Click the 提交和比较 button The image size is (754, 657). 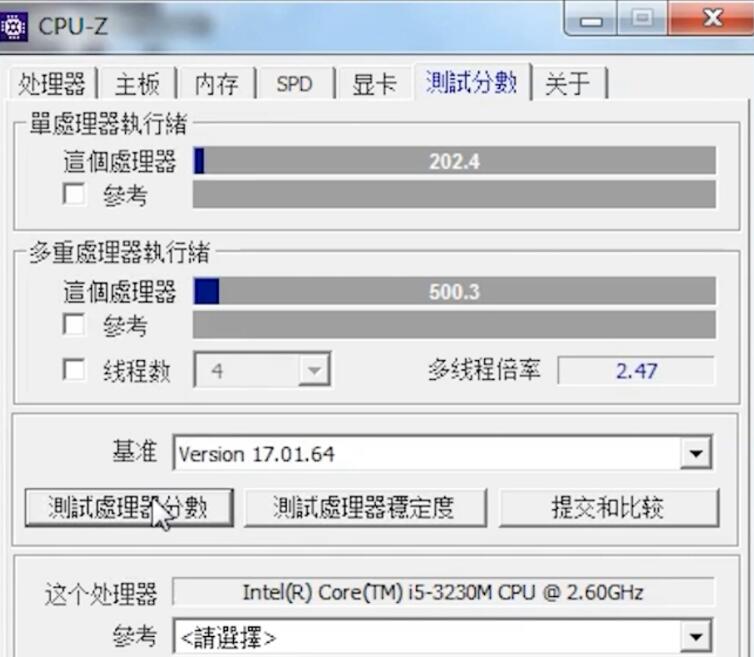609,508
